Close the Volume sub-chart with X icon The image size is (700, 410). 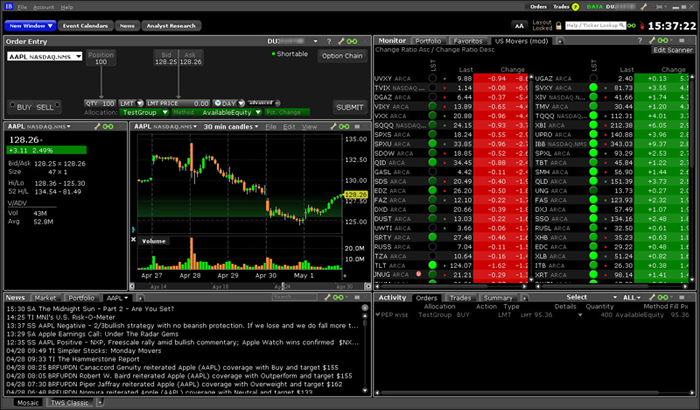click(x=133, y=240)
